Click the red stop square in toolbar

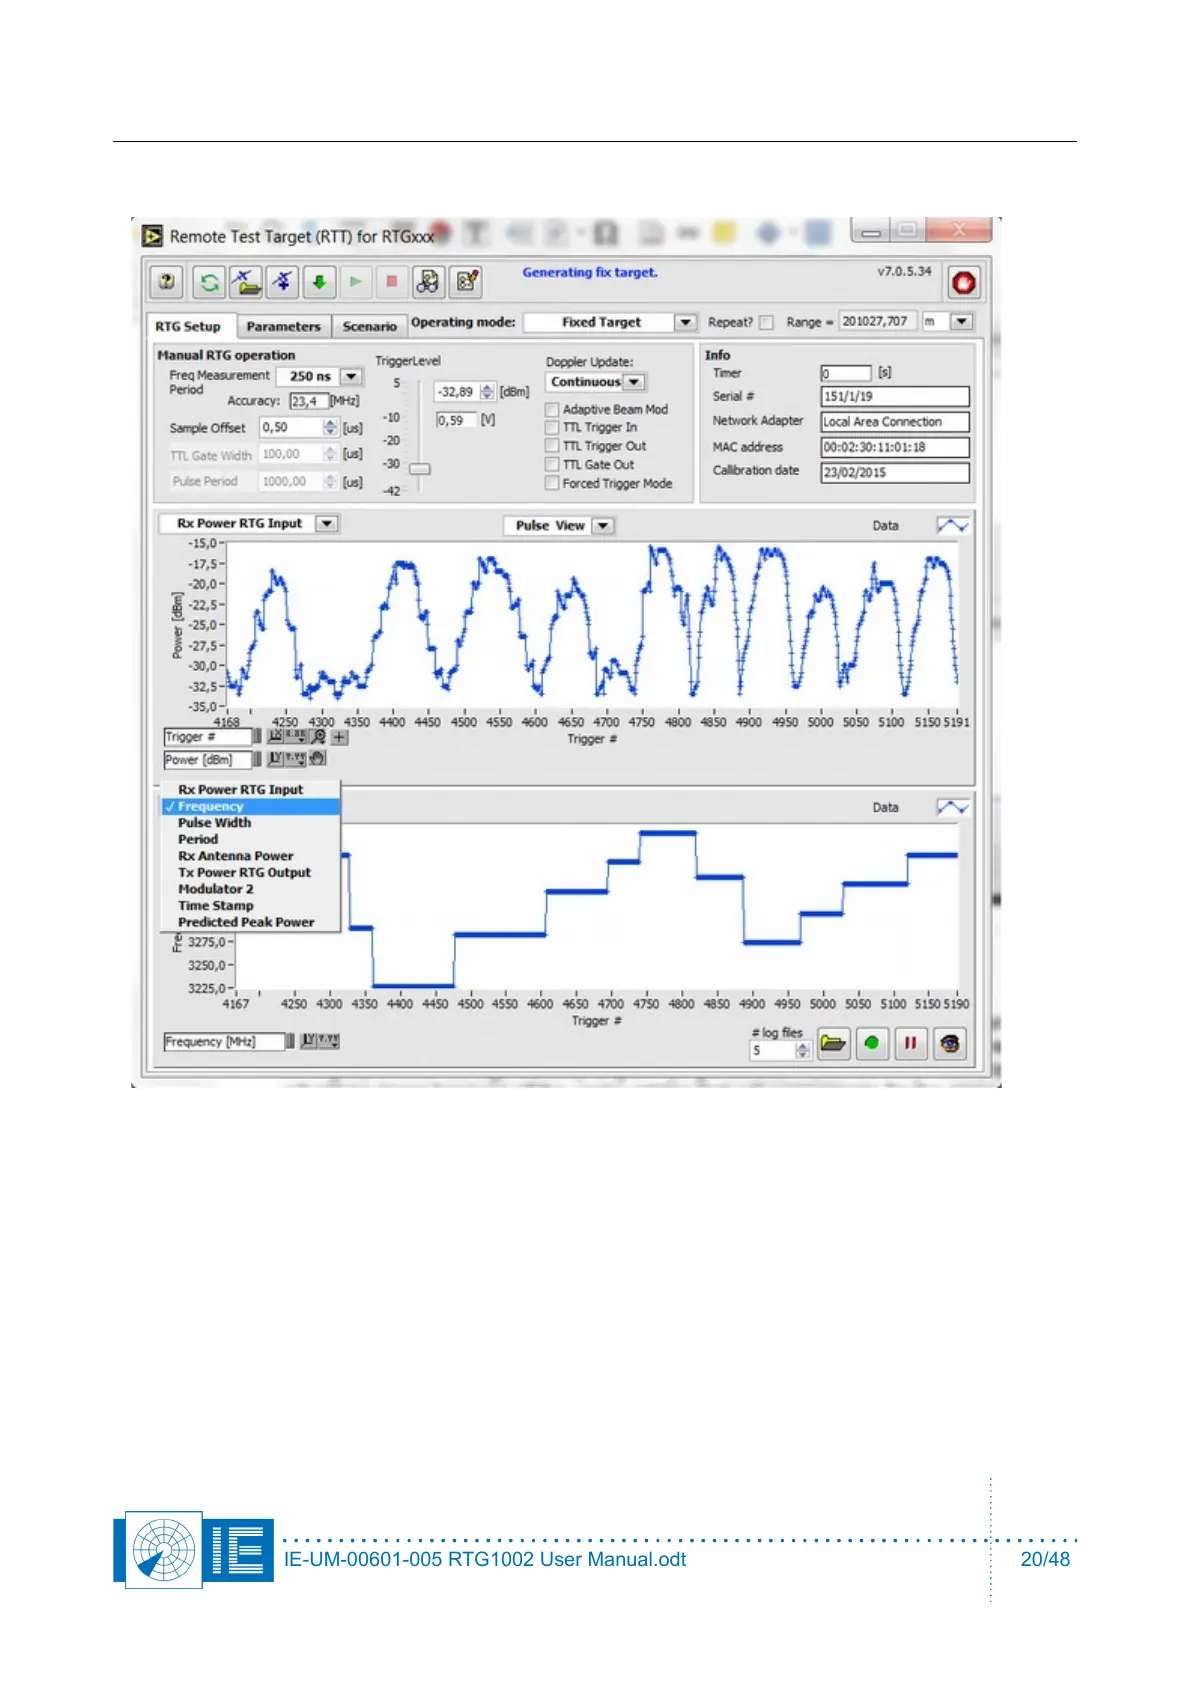click(x=392, y=282)
